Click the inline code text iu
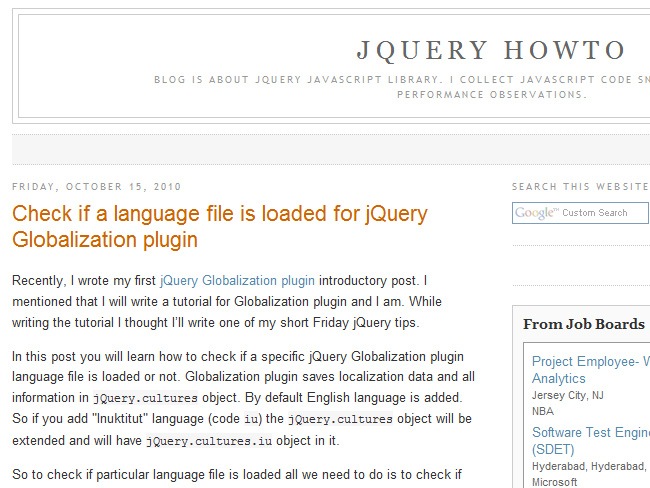Viewport: 650px width, 488px height. [x=251, y=419]
